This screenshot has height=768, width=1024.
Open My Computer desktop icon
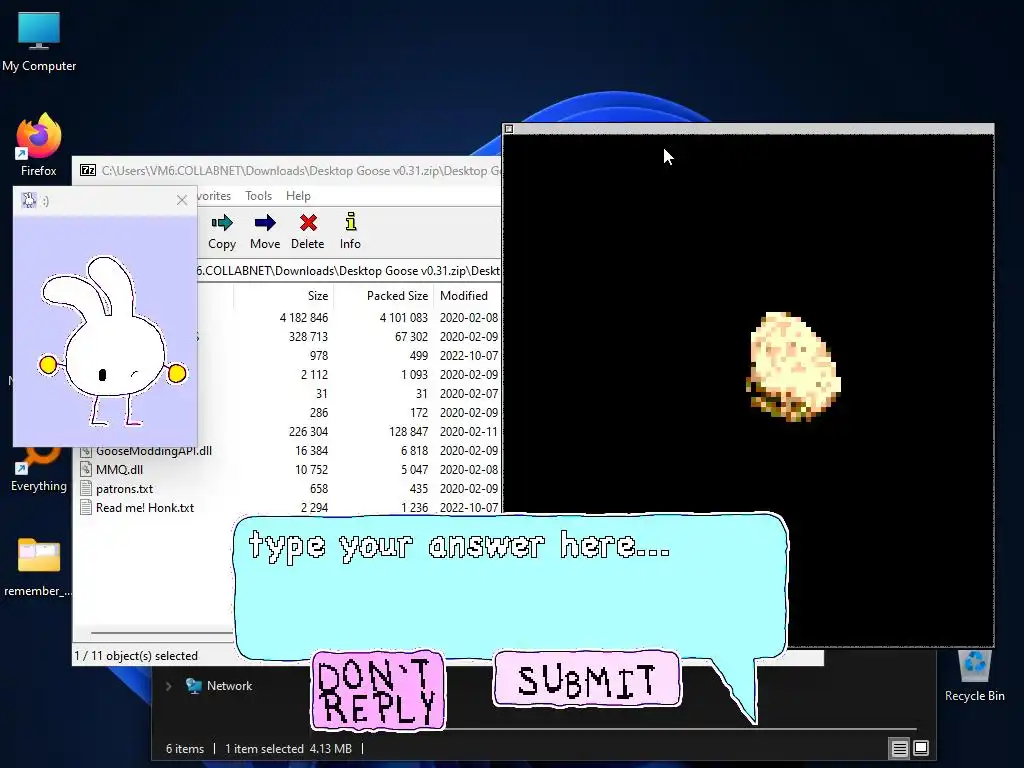39,41
